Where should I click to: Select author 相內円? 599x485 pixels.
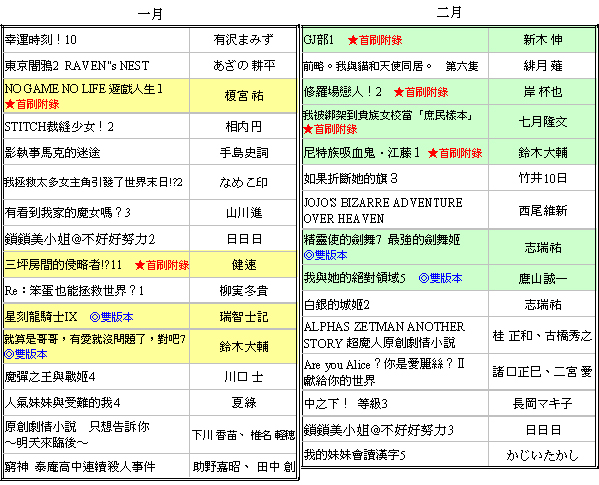pos(244,126)
